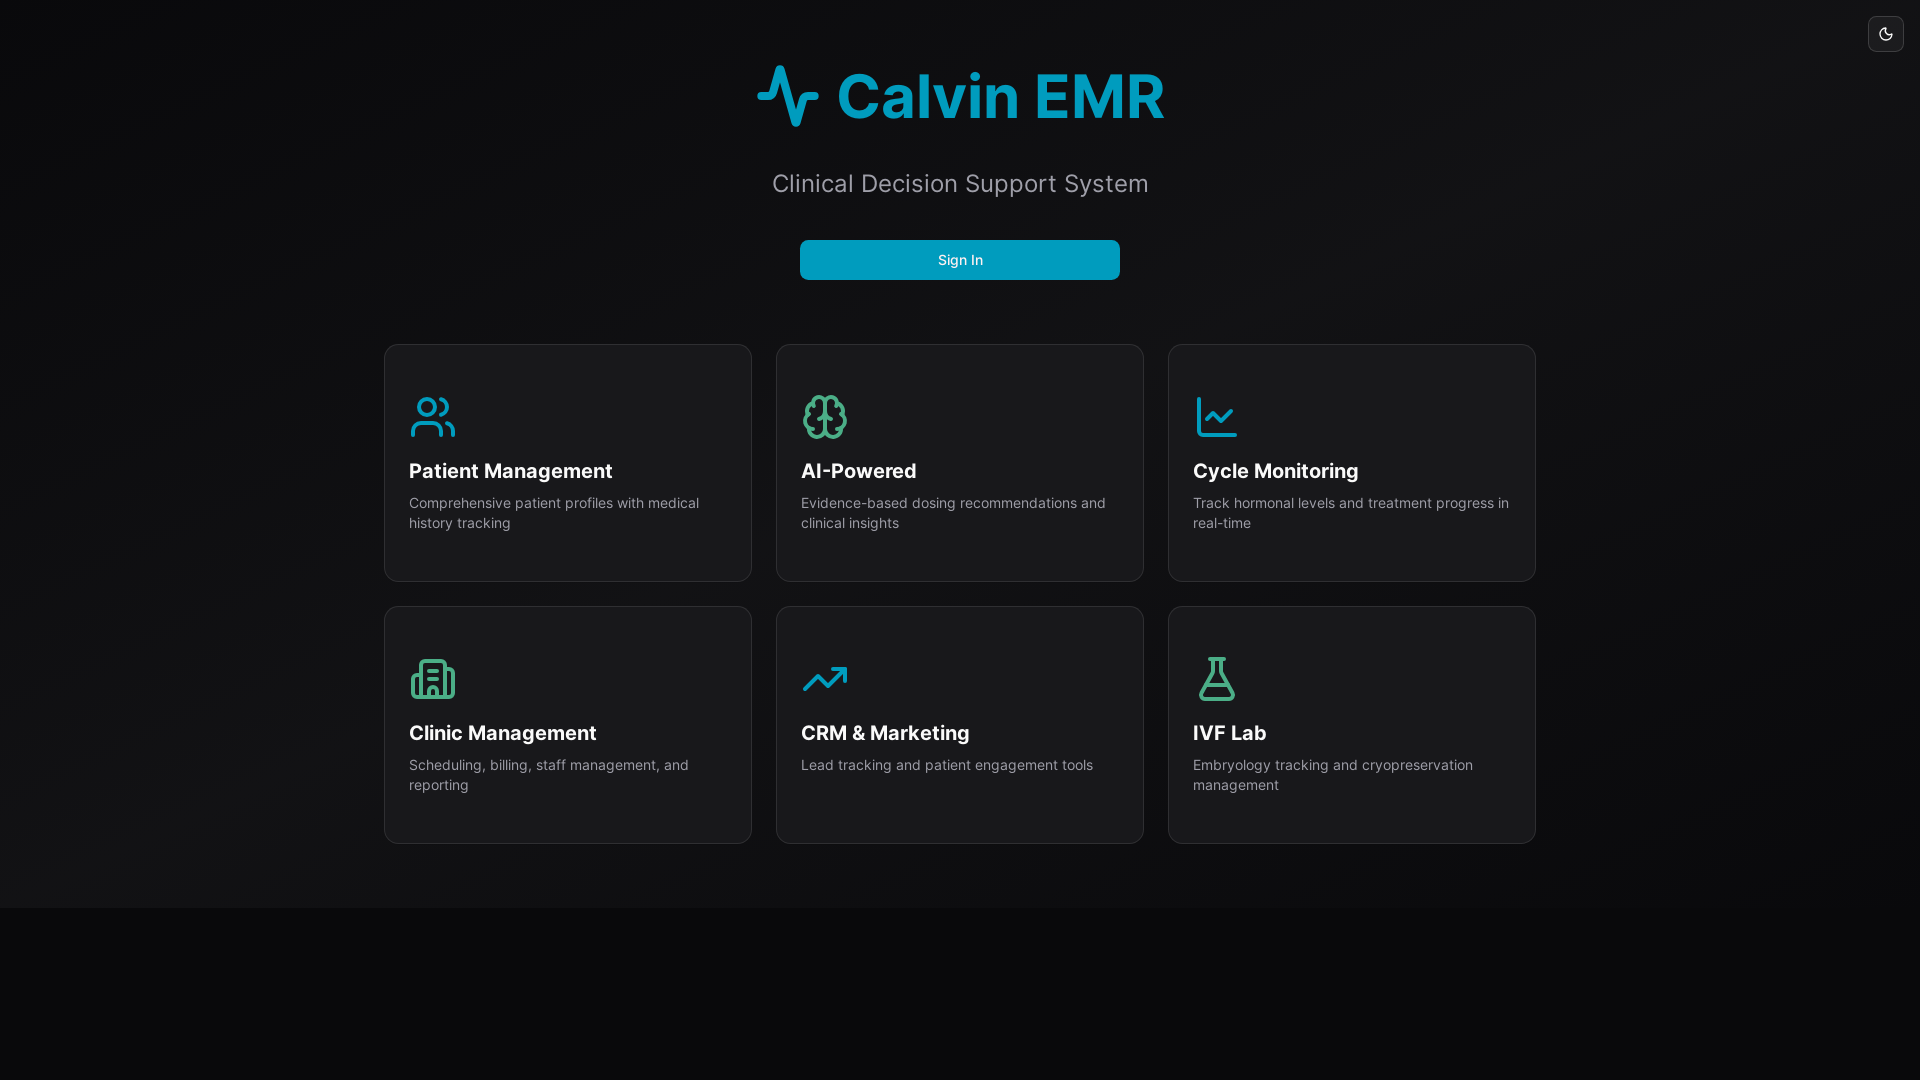Click 'Comprehensive patient profiles' description text
Viewport: 1920px width, 1080px height.
coord(554,513)
